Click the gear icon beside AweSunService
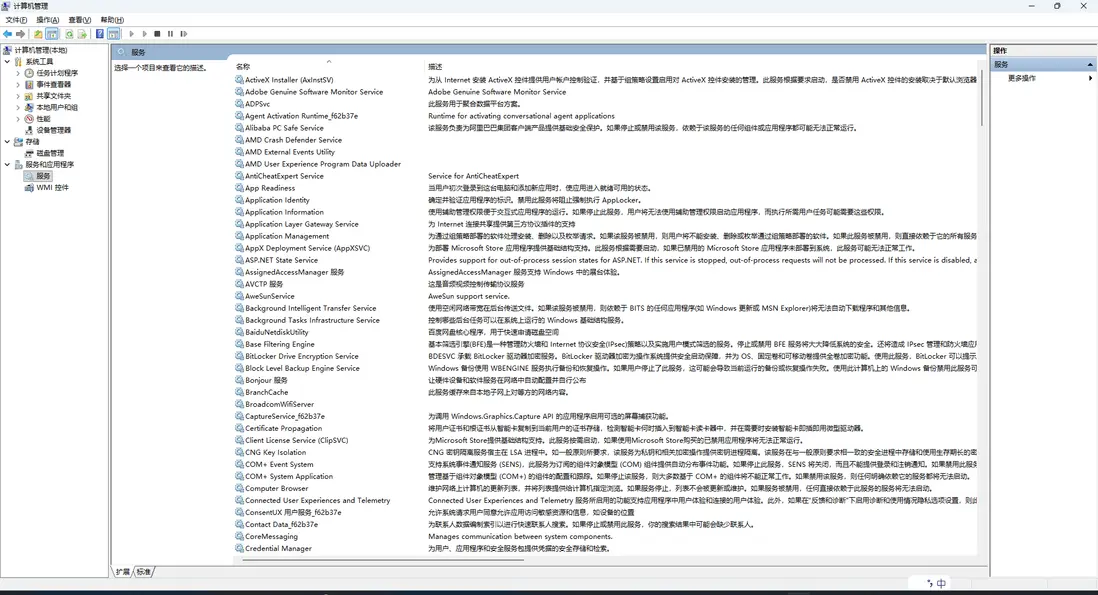Screen dimensions: 1098x595 click(x=239, y=296)
